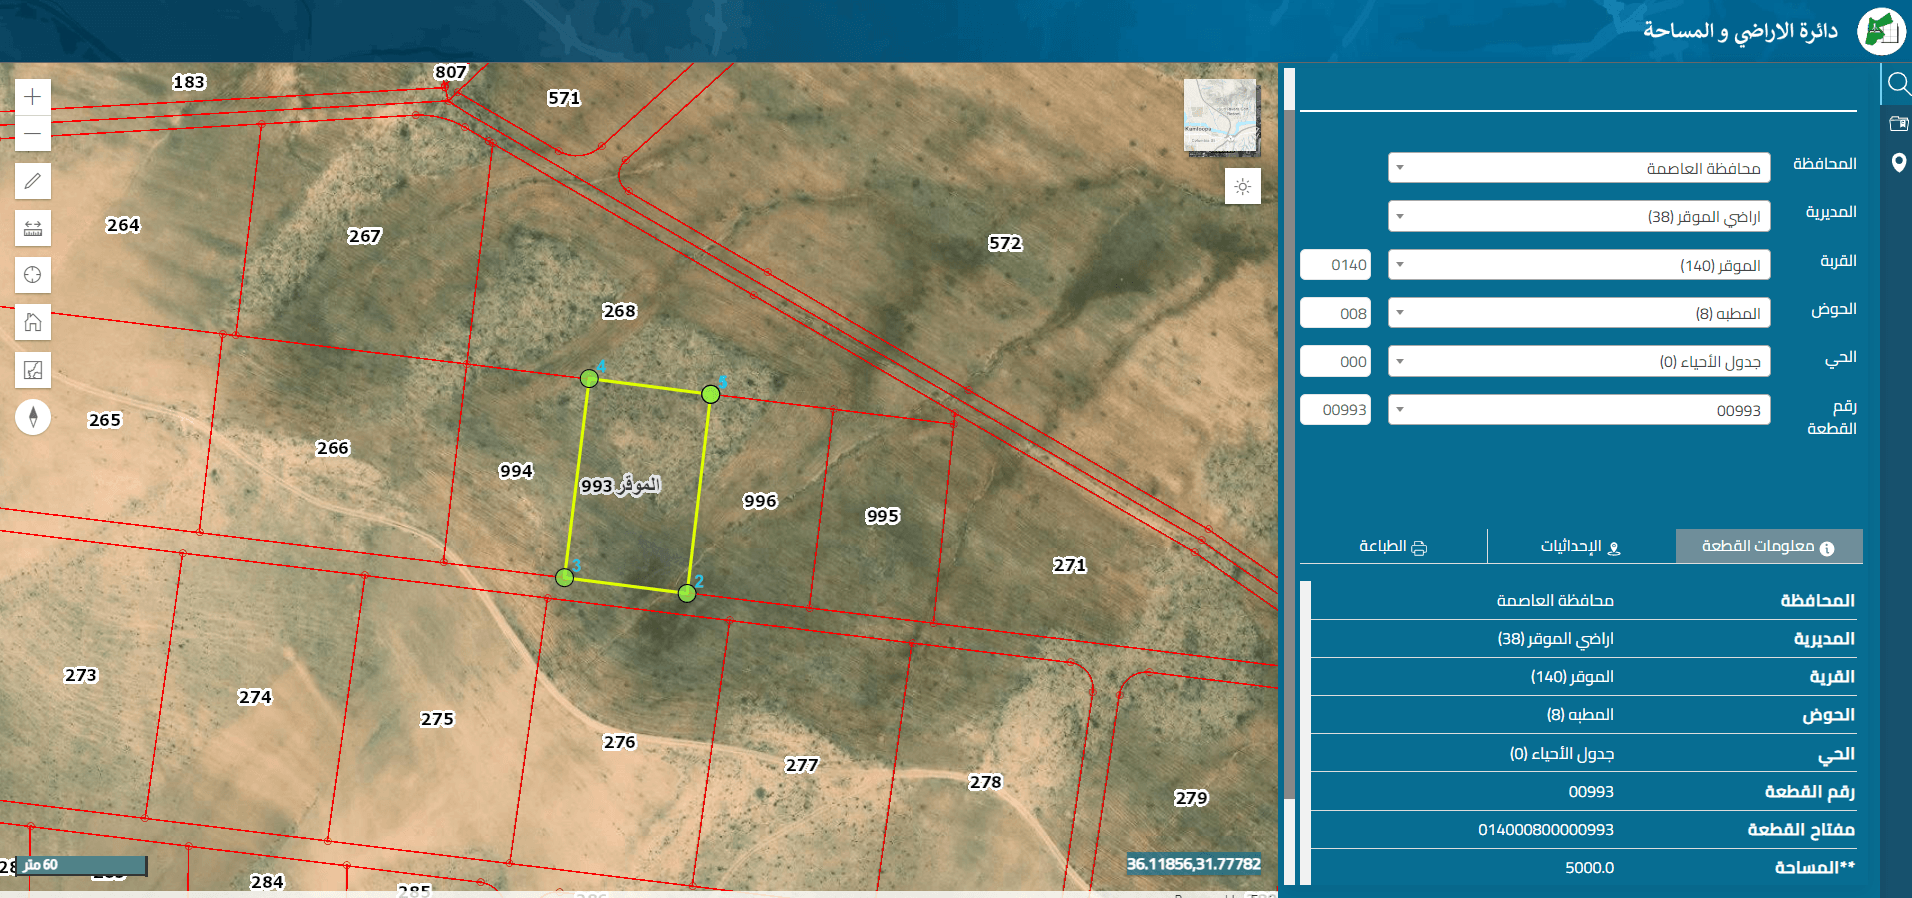The width and height of the screenshot is (1912, 898).
Task: Zoom in on the map
Action: tap(33, 96)
